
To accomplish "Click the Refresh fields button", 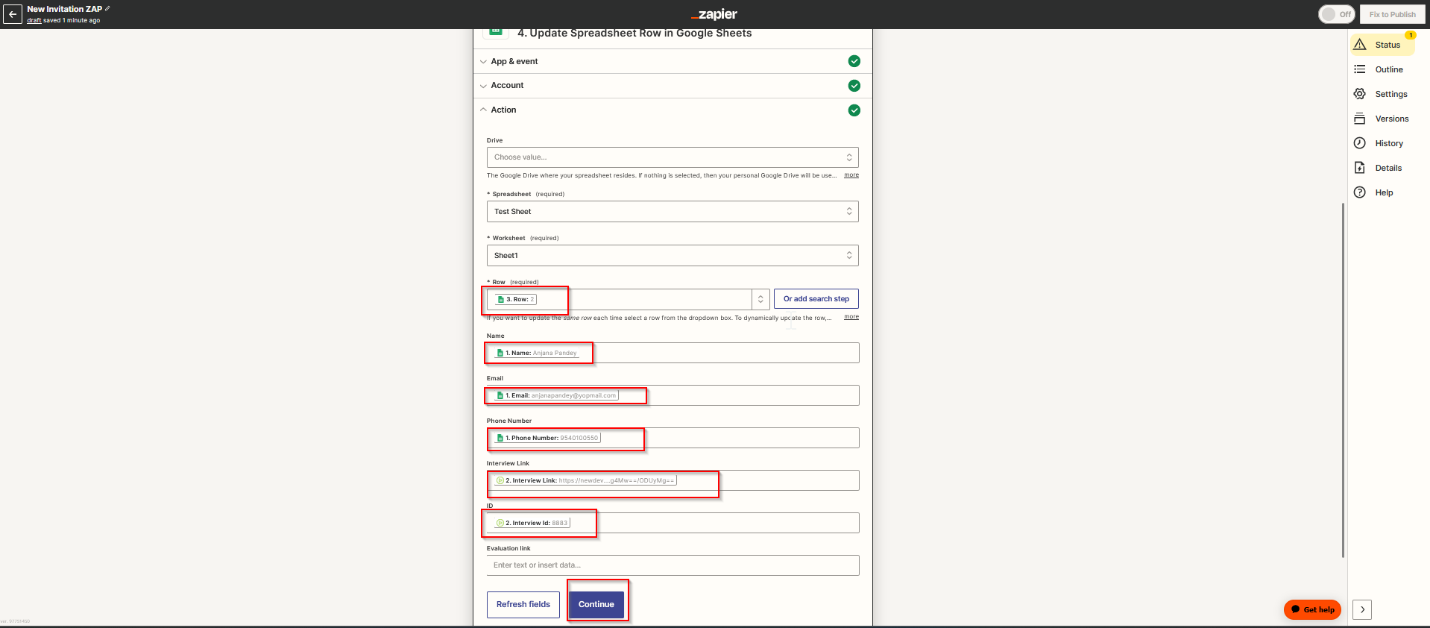I will pyautogui.click(x=523, y=605).
